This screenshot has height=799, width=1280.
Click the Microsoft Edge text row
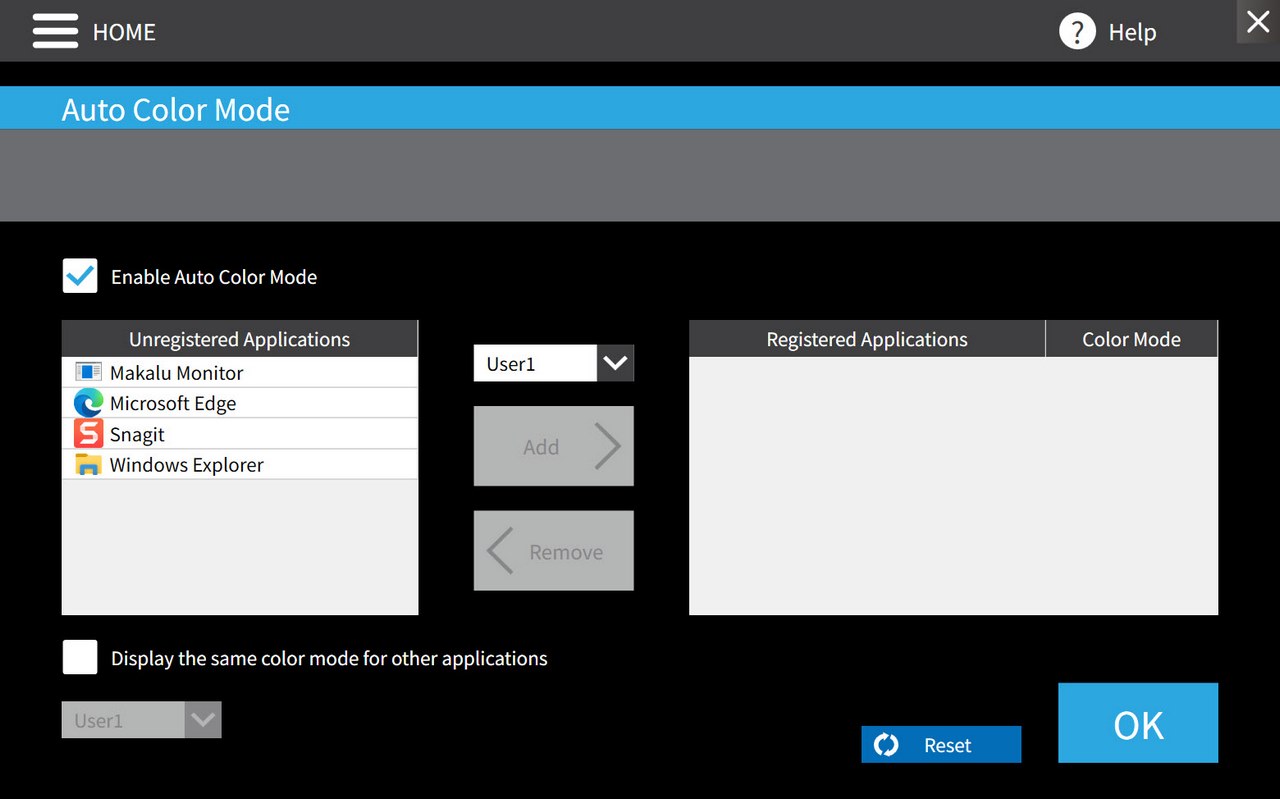[240, 403]
